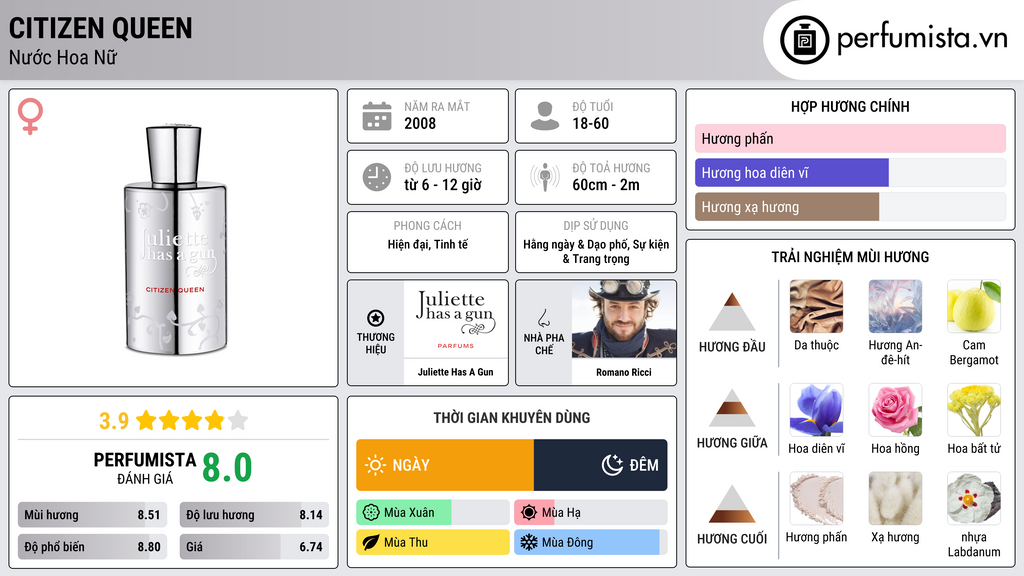Click the pink Hương phấn accord bar

click(x=850, y=138)
